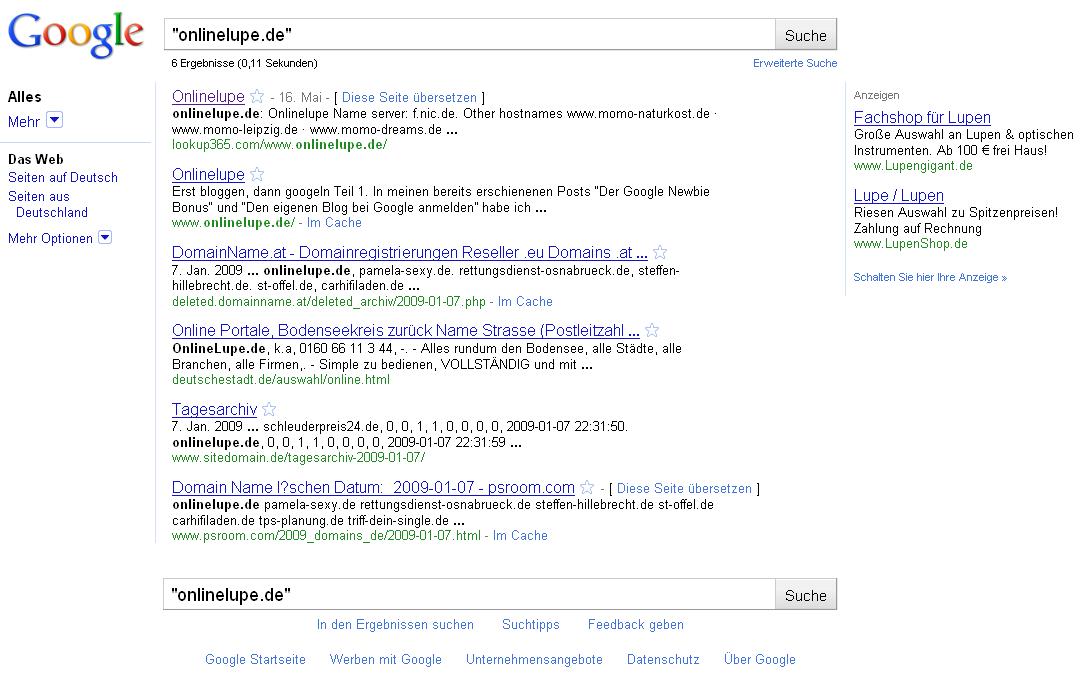This screenshot has width=1085, height=673.
Task: Filter by Seiten auf Deutsch
Action: 63,178
